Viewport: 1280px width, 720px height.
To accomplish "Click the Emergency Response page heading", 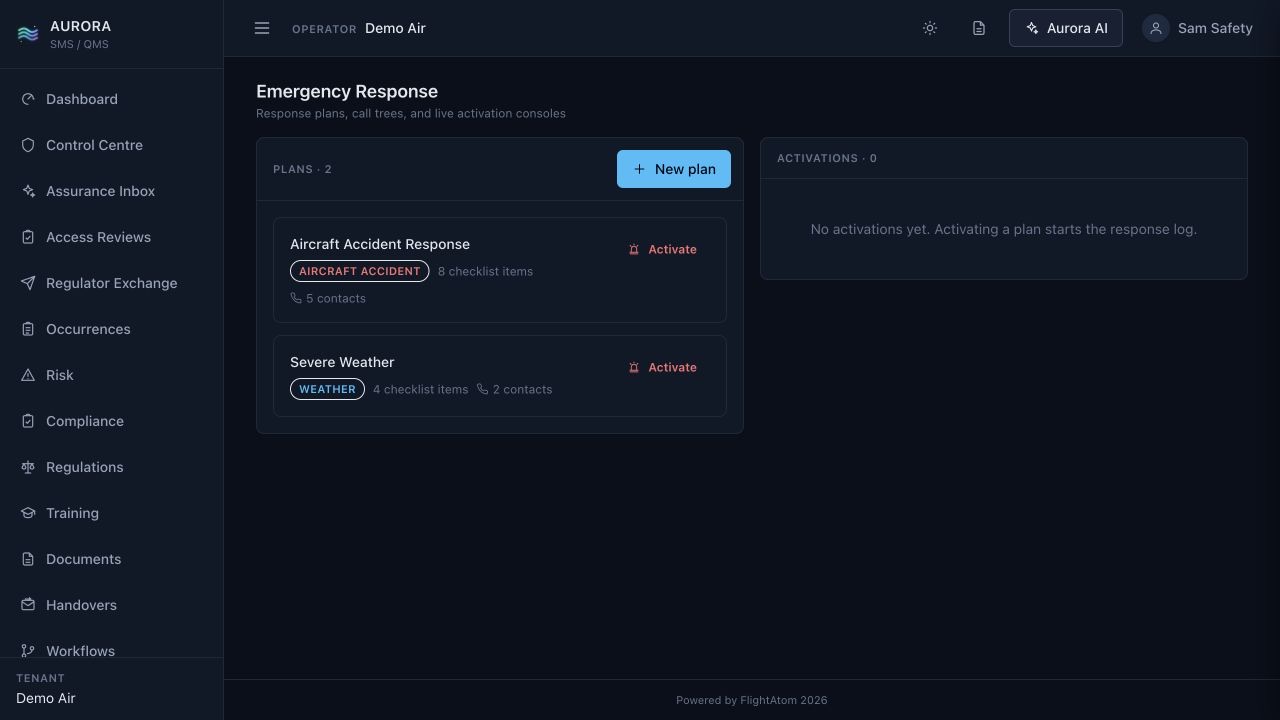I will [x=347, y=91].
